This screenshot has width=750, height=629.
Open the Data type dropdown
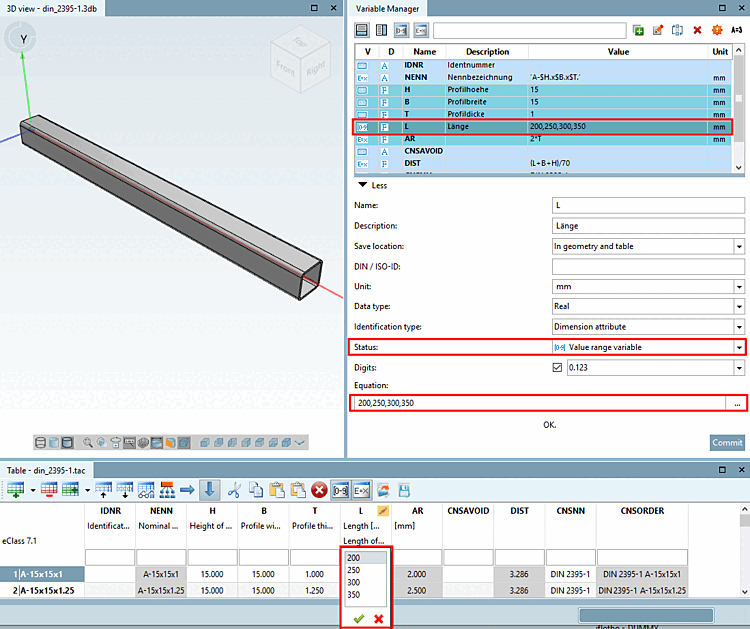[x=738, y=306]
